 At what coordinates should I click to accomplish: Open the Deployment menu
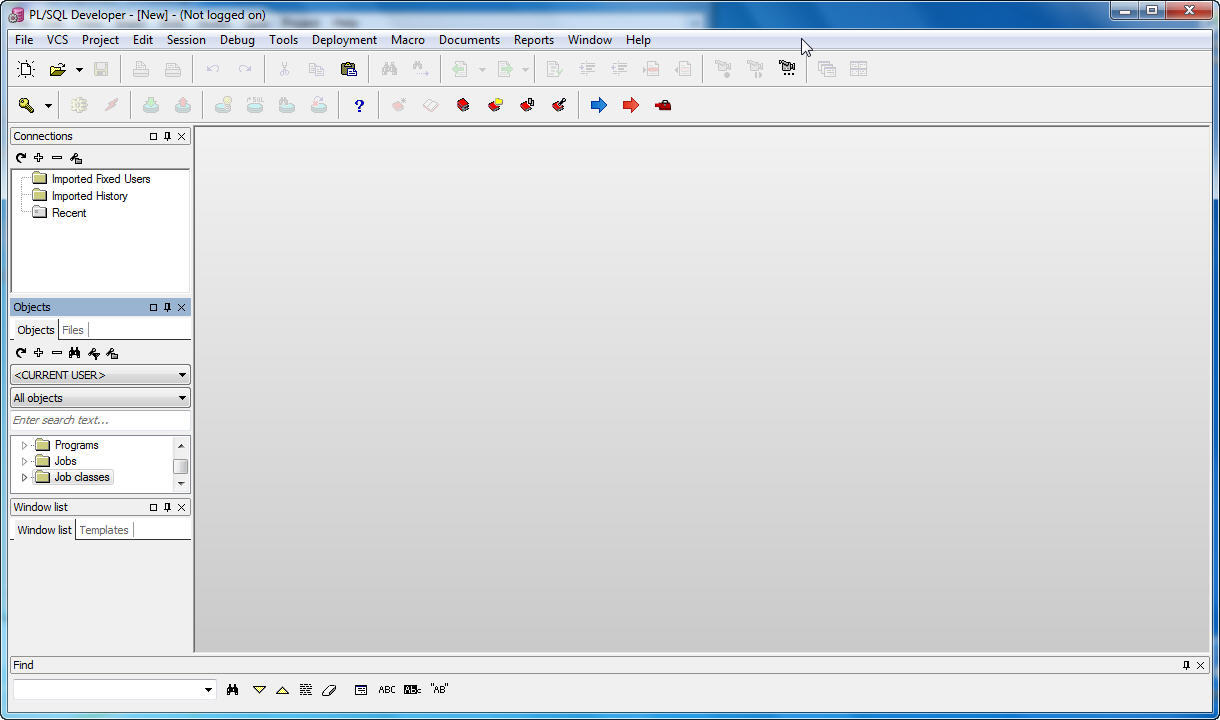(344, 40)
